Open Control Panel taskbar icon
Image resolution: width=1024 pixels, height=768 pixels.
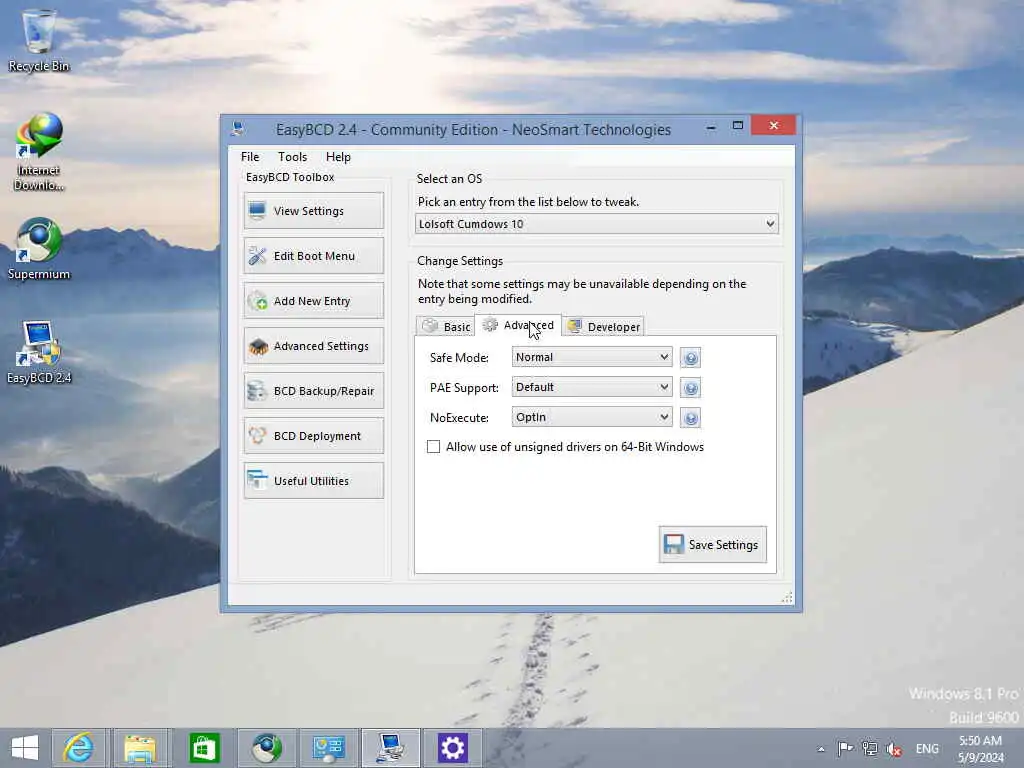[x=328, y=748]
